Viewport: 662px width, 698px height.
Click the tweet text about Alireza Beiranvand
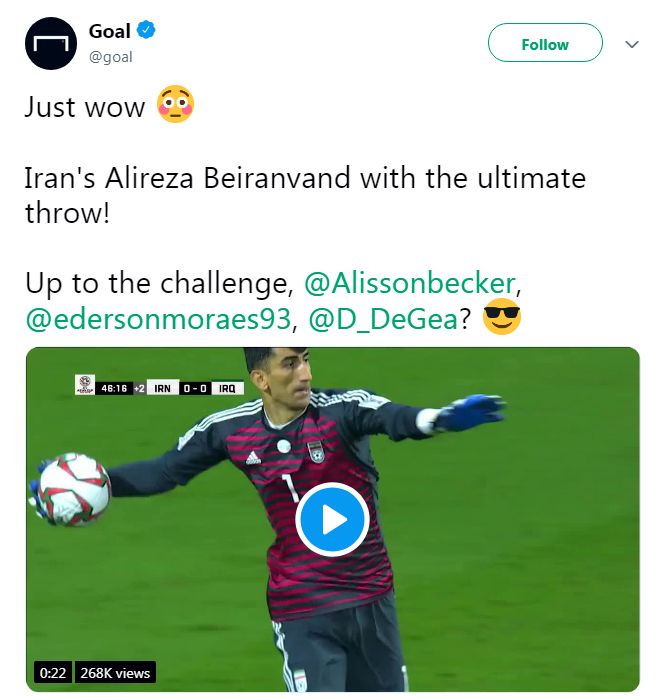point(305,195)
